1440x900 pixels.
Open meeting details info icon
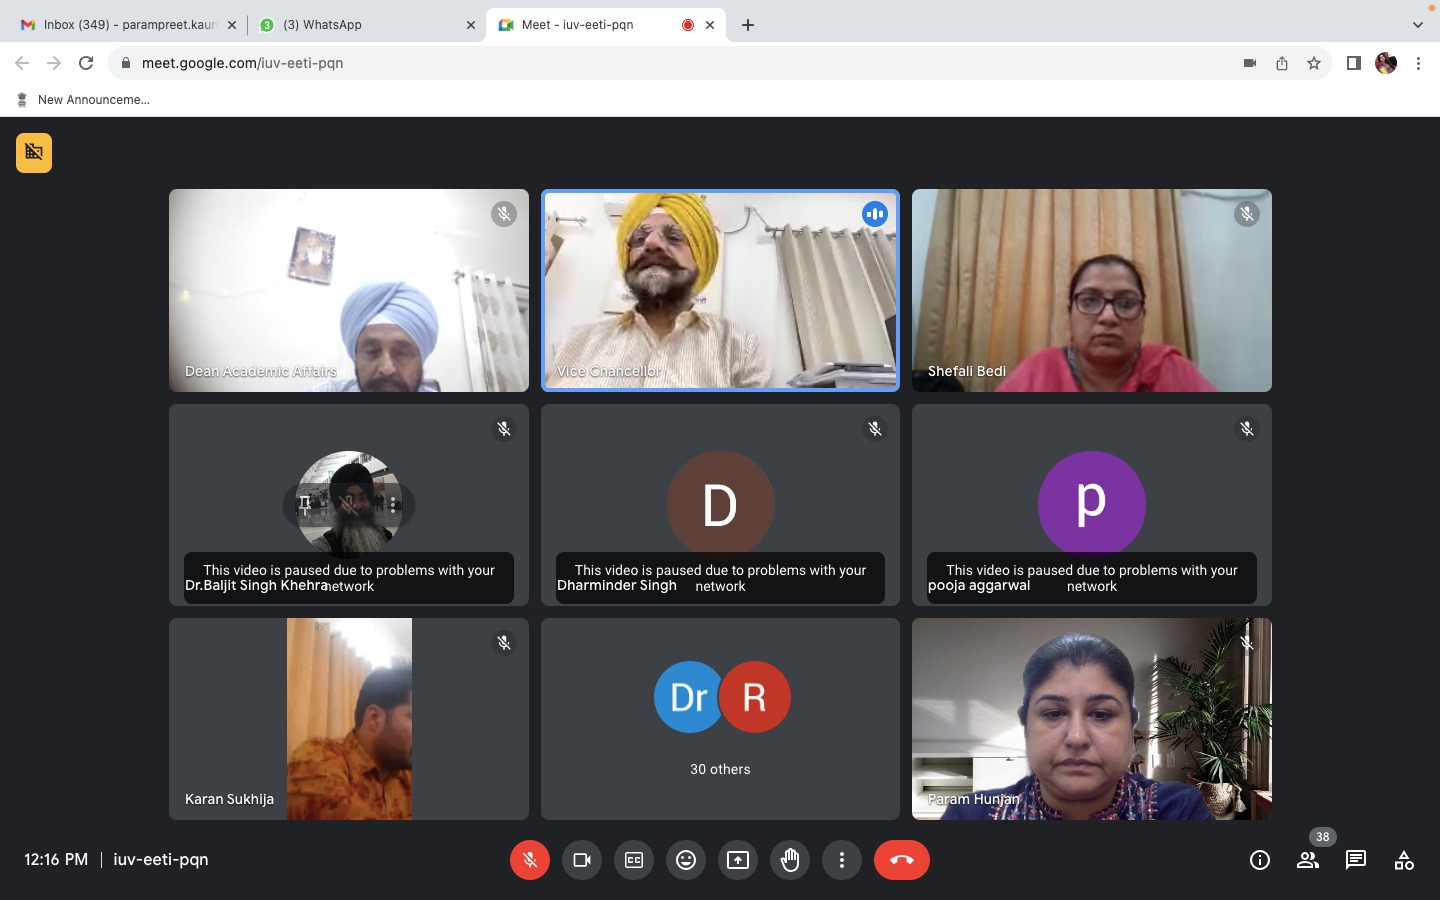(1260, 860)
